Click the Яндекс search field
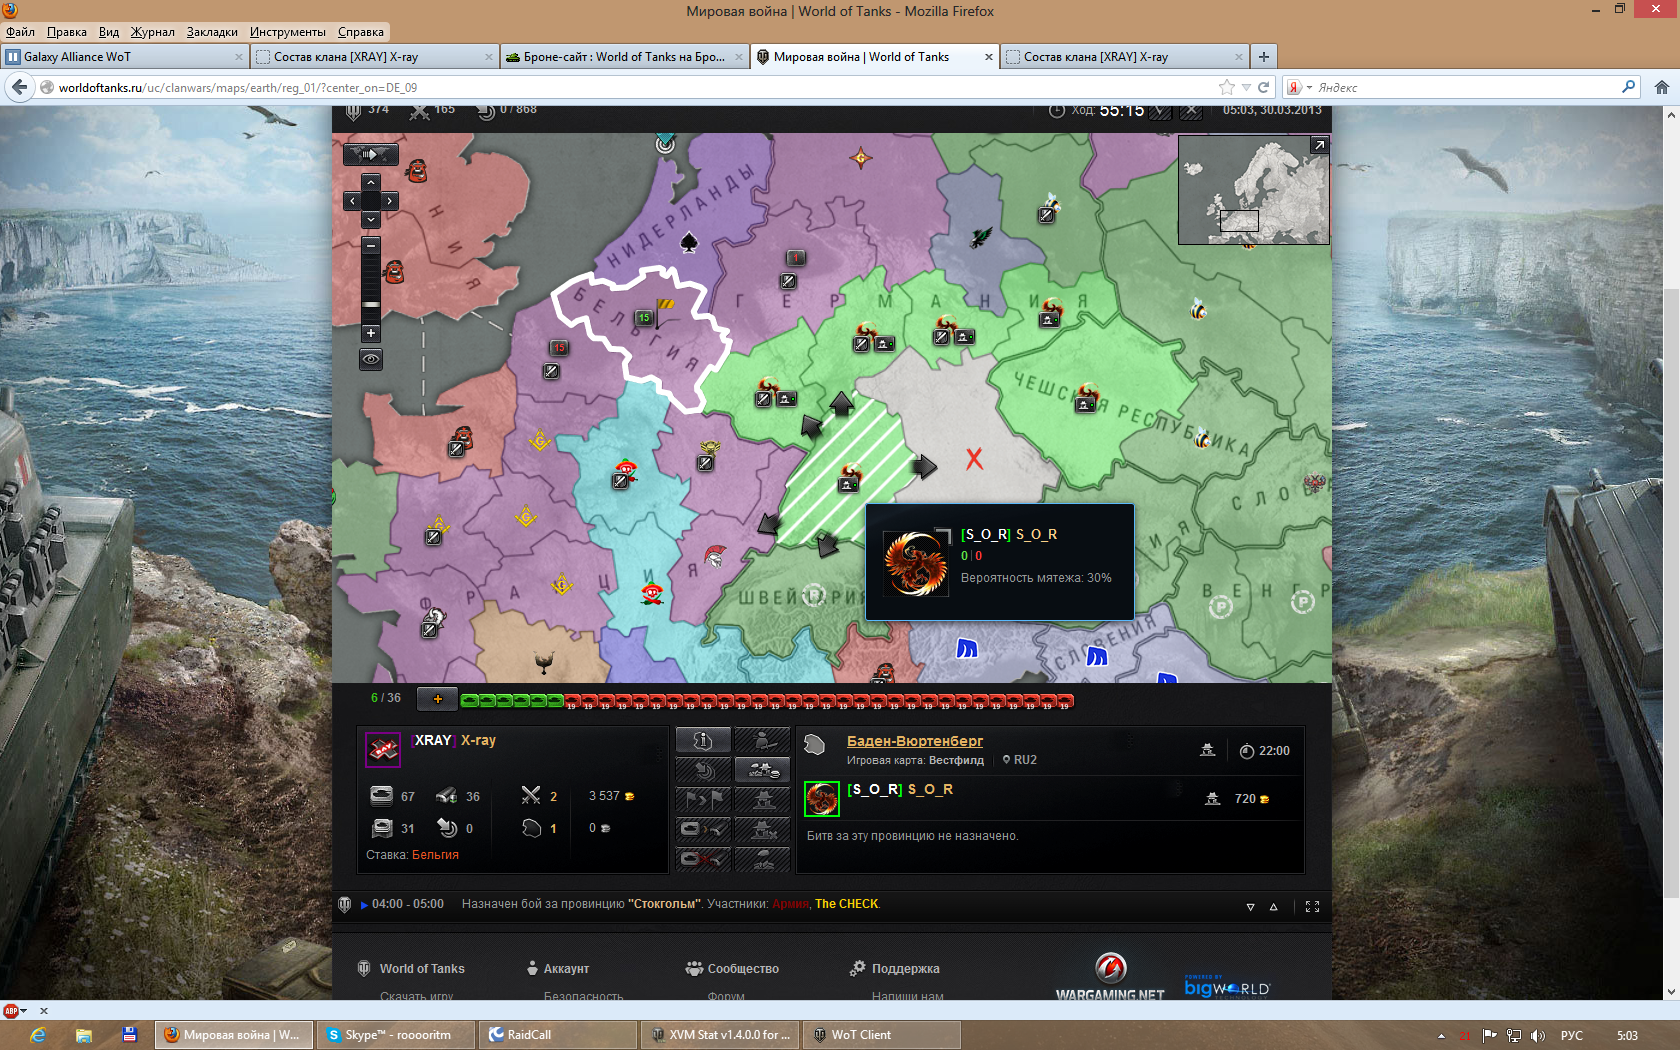Screen dimensions: 1680x1050 coord(1466,88)
